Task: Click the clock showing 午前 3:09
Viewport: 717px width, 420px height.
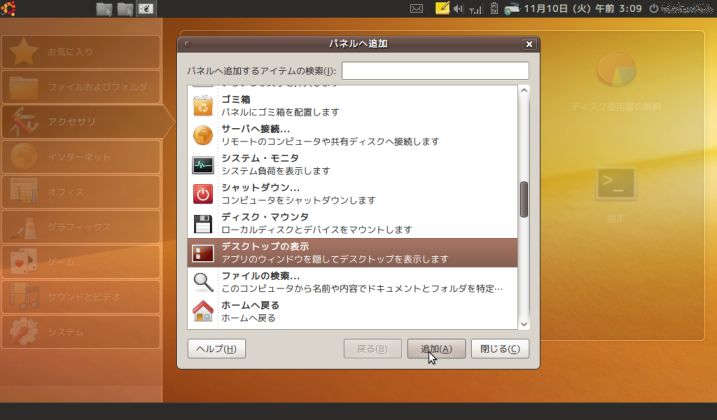Action: (x=583, y=8)
